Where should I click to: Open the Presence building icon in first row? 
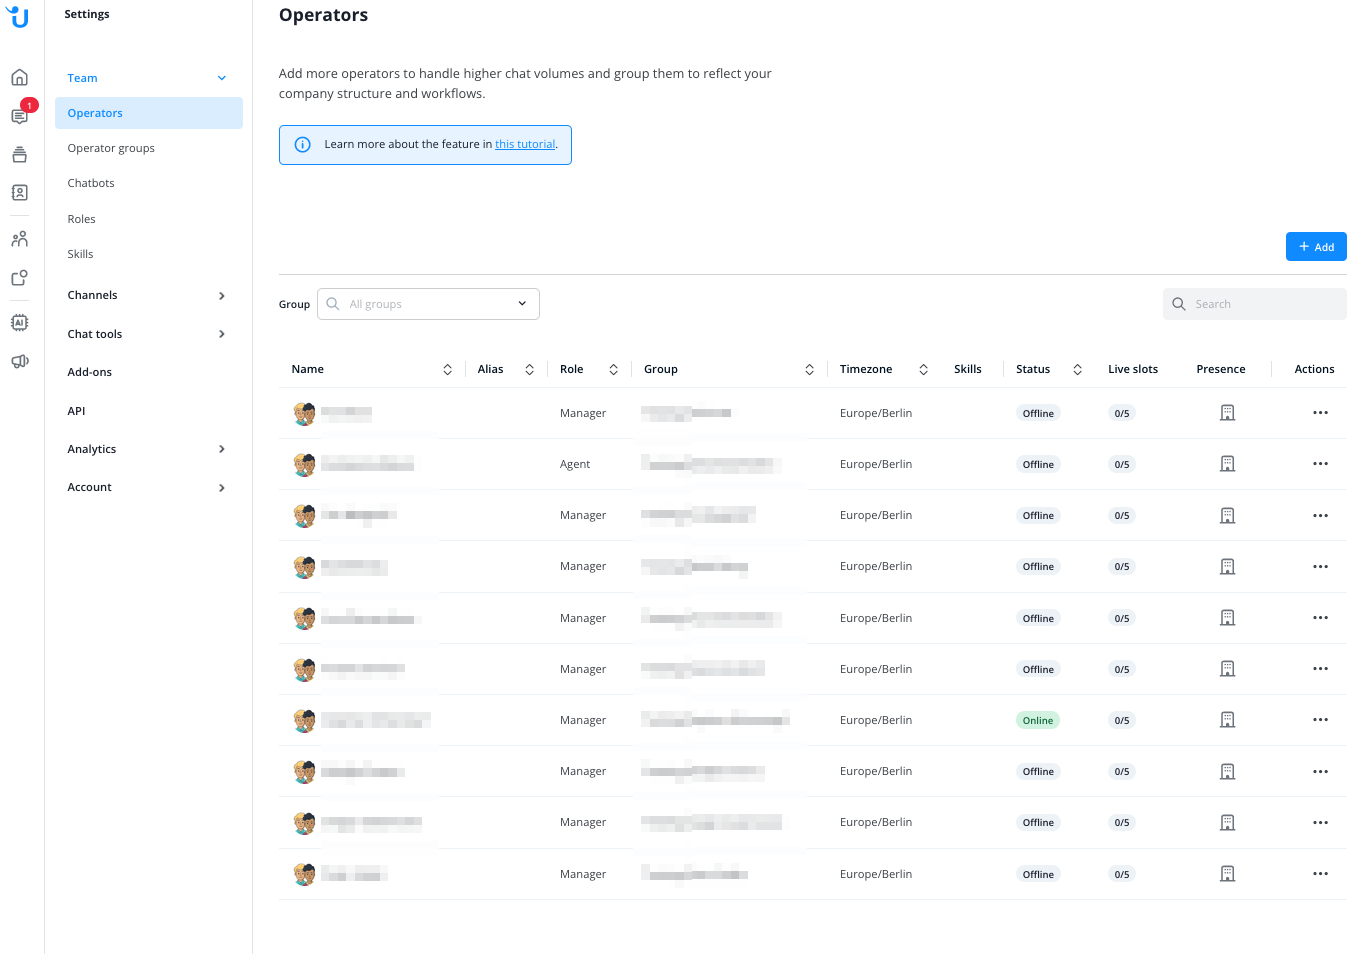(x=1227, y=412)
